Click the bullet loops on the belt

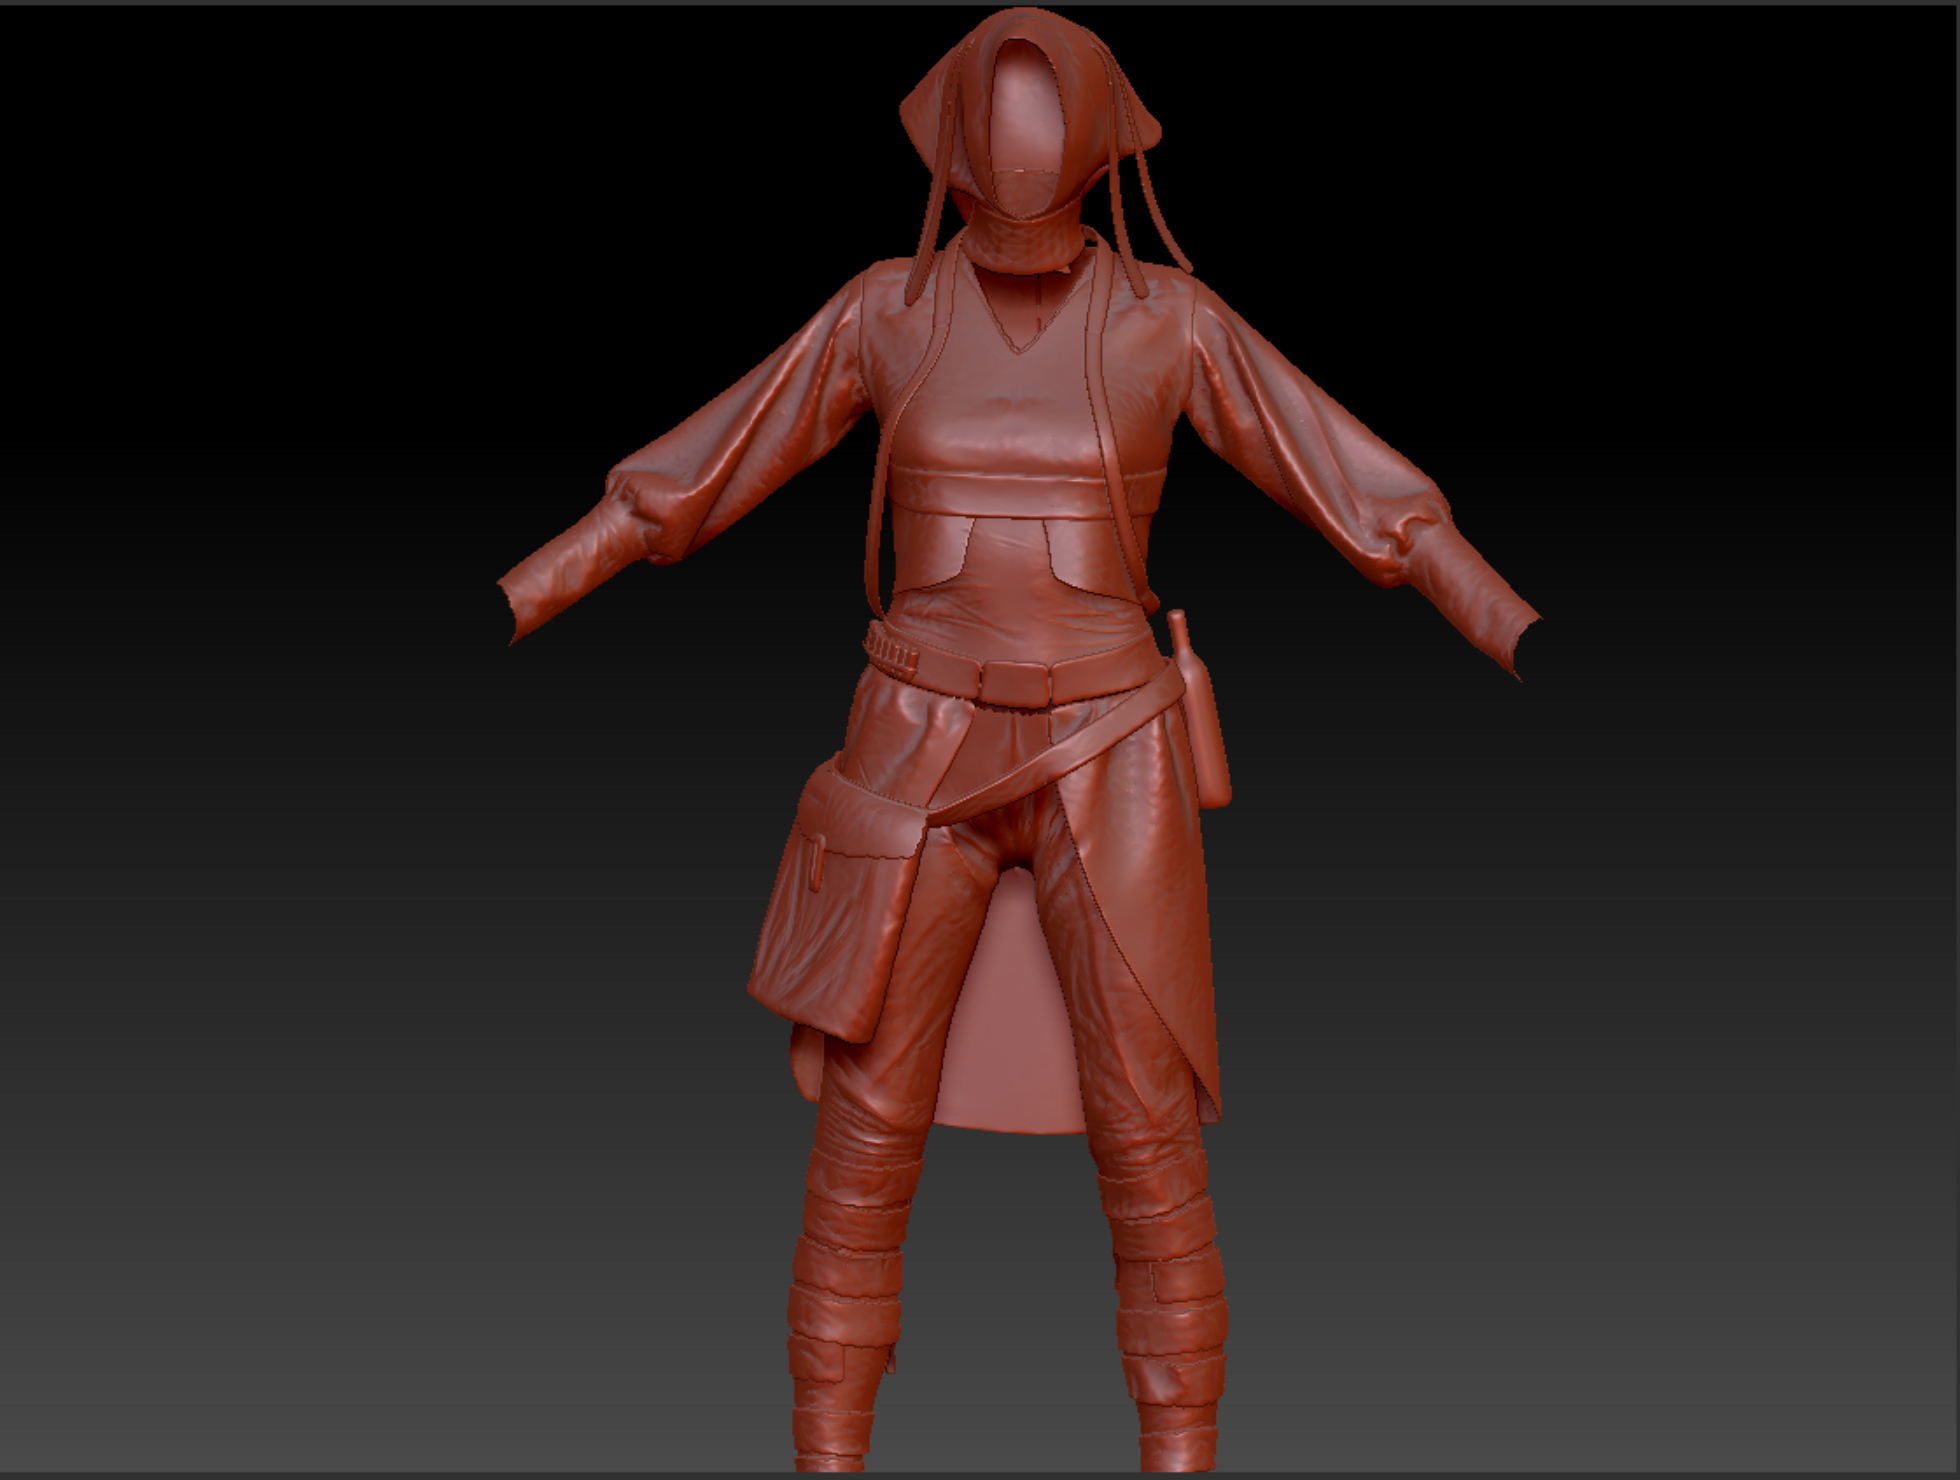(x=891, y=647)
